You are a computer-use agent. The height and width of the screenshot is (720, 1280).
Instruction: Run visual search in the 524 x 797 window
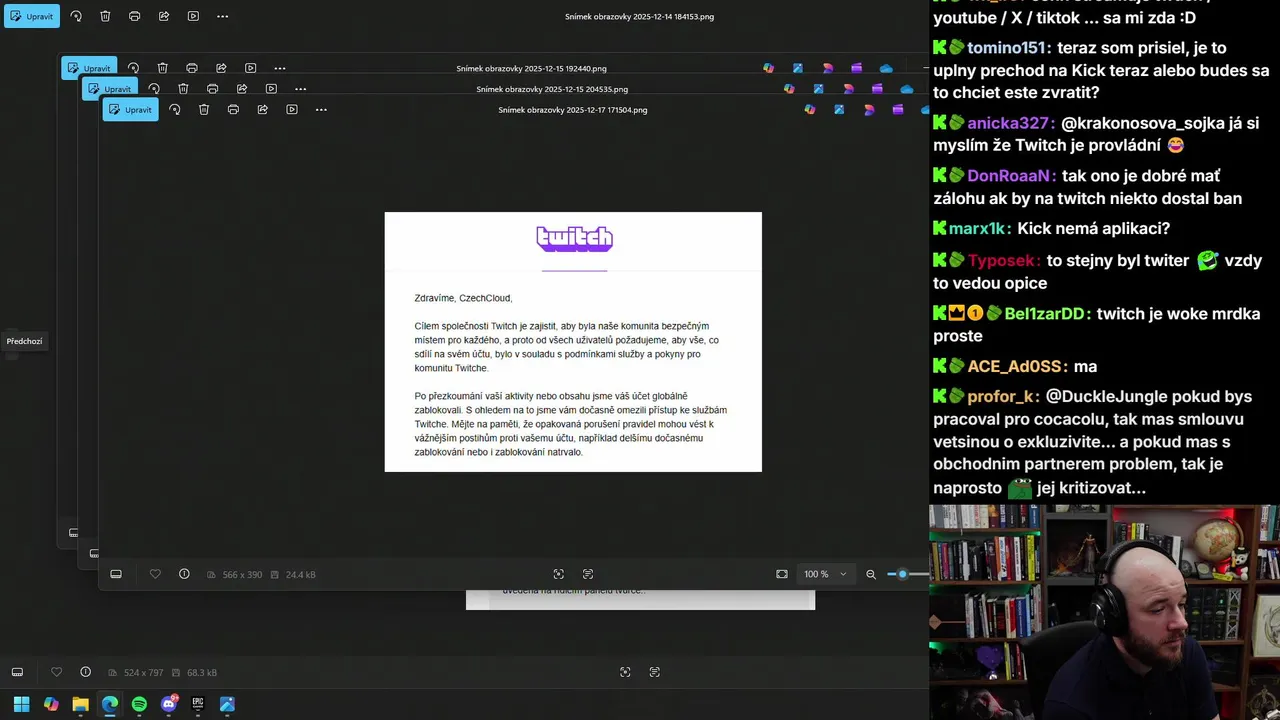pos(625,672)
